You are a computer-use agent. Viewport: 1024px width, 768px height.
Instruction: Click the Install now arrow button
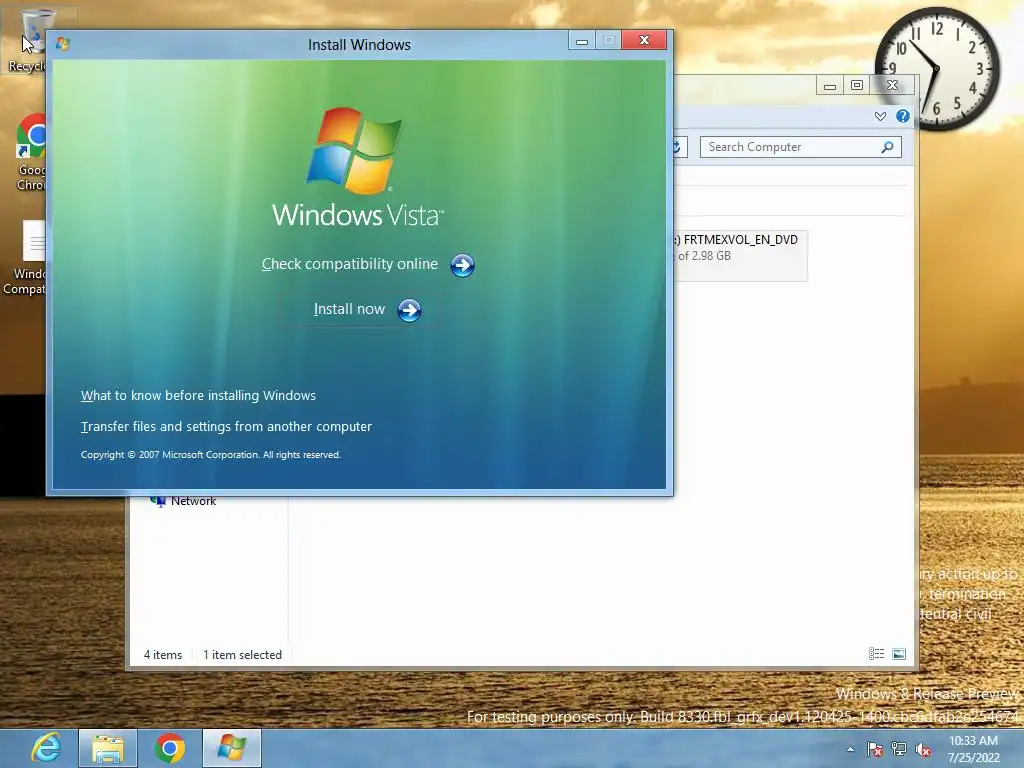409,310
